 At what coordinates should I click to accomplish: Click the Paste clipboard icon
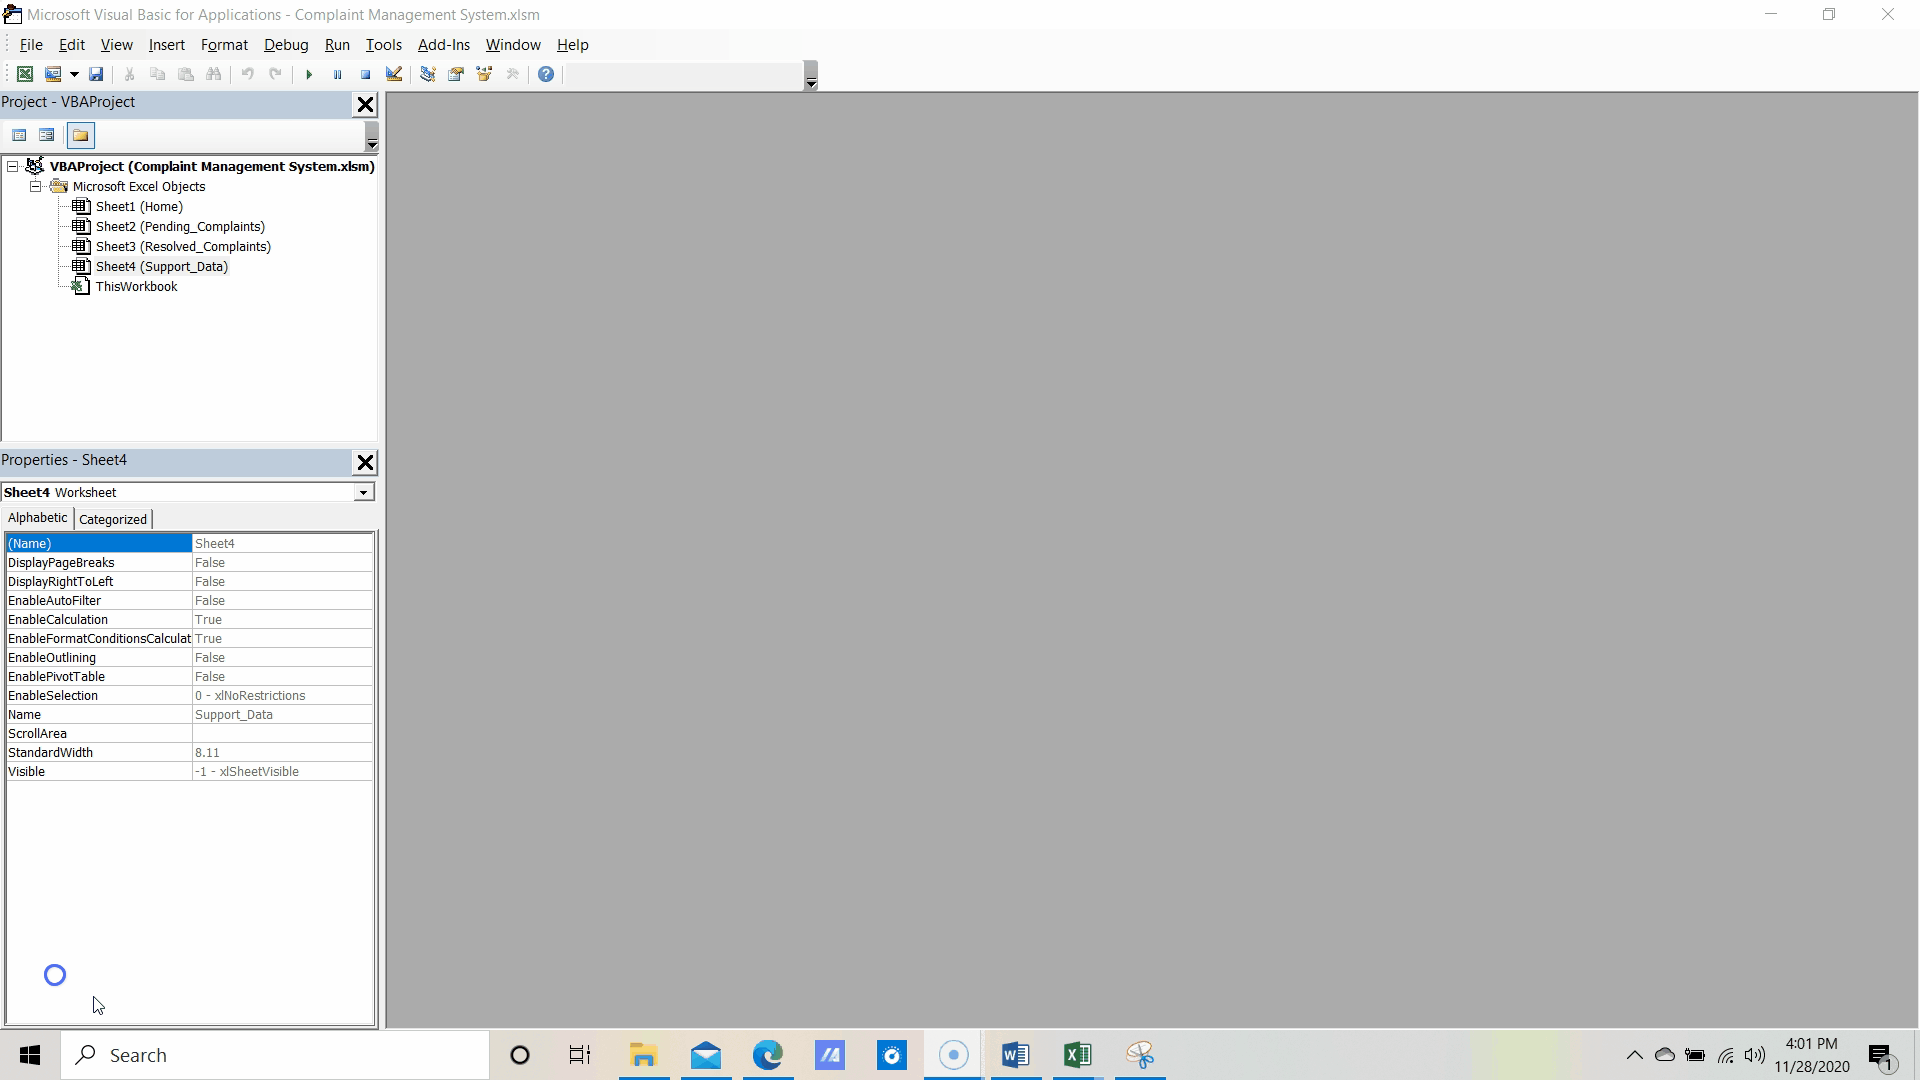click(185, 74)
